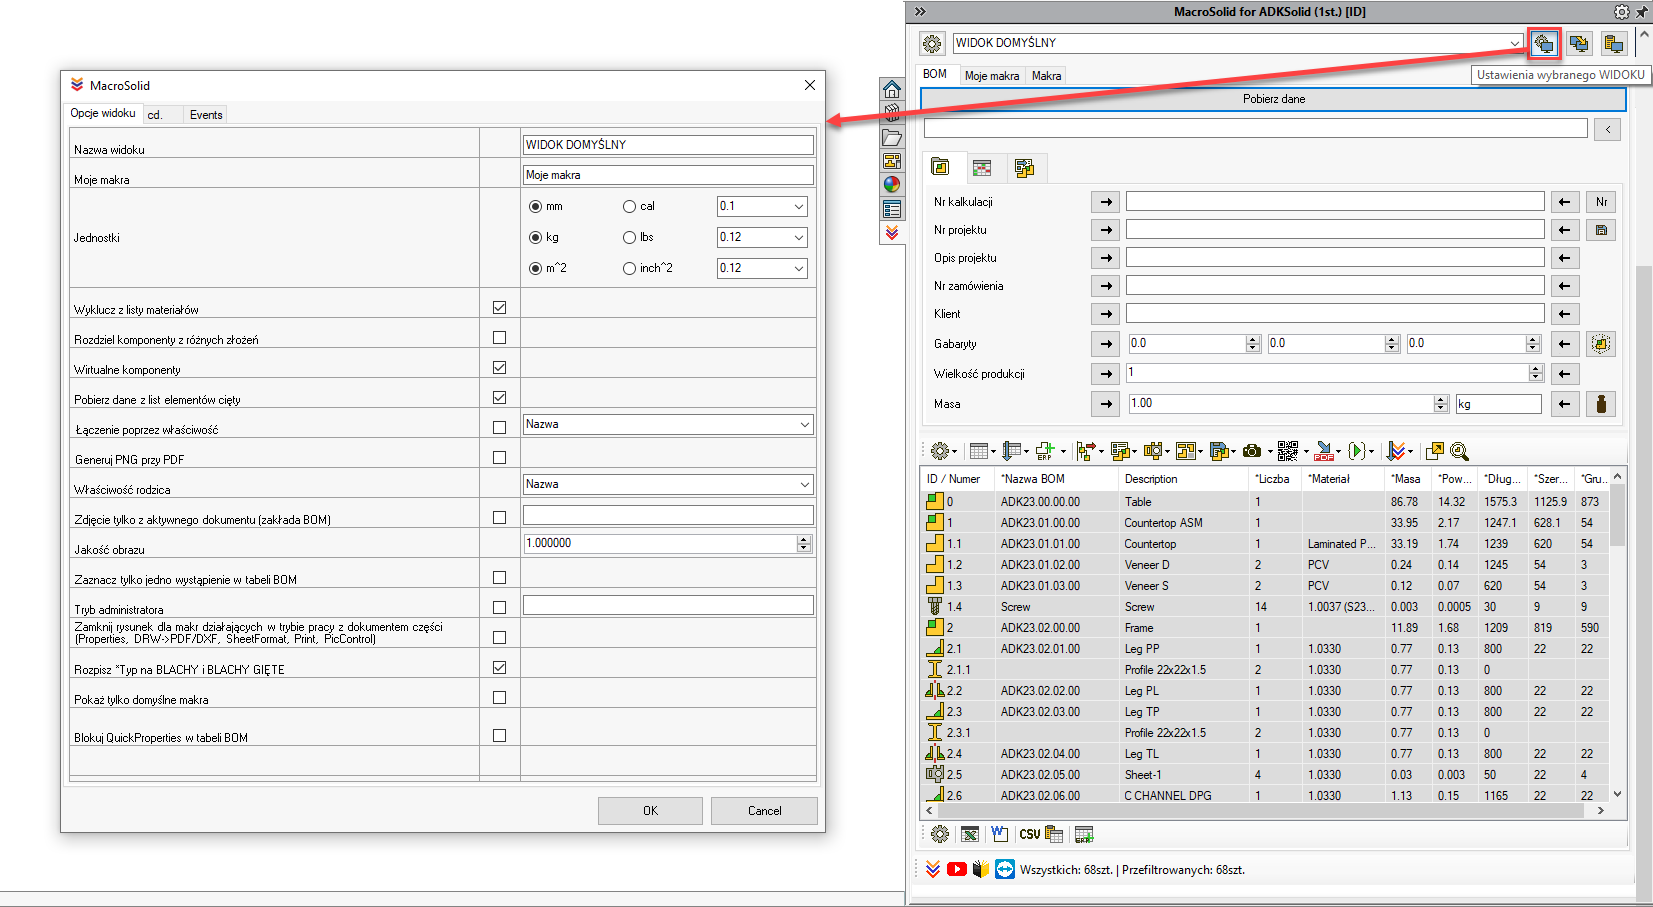Screen dimensions: 1653x907
Task: Open the selected view settings icon
Action: pyautogui.click(x=1544, y=43)
